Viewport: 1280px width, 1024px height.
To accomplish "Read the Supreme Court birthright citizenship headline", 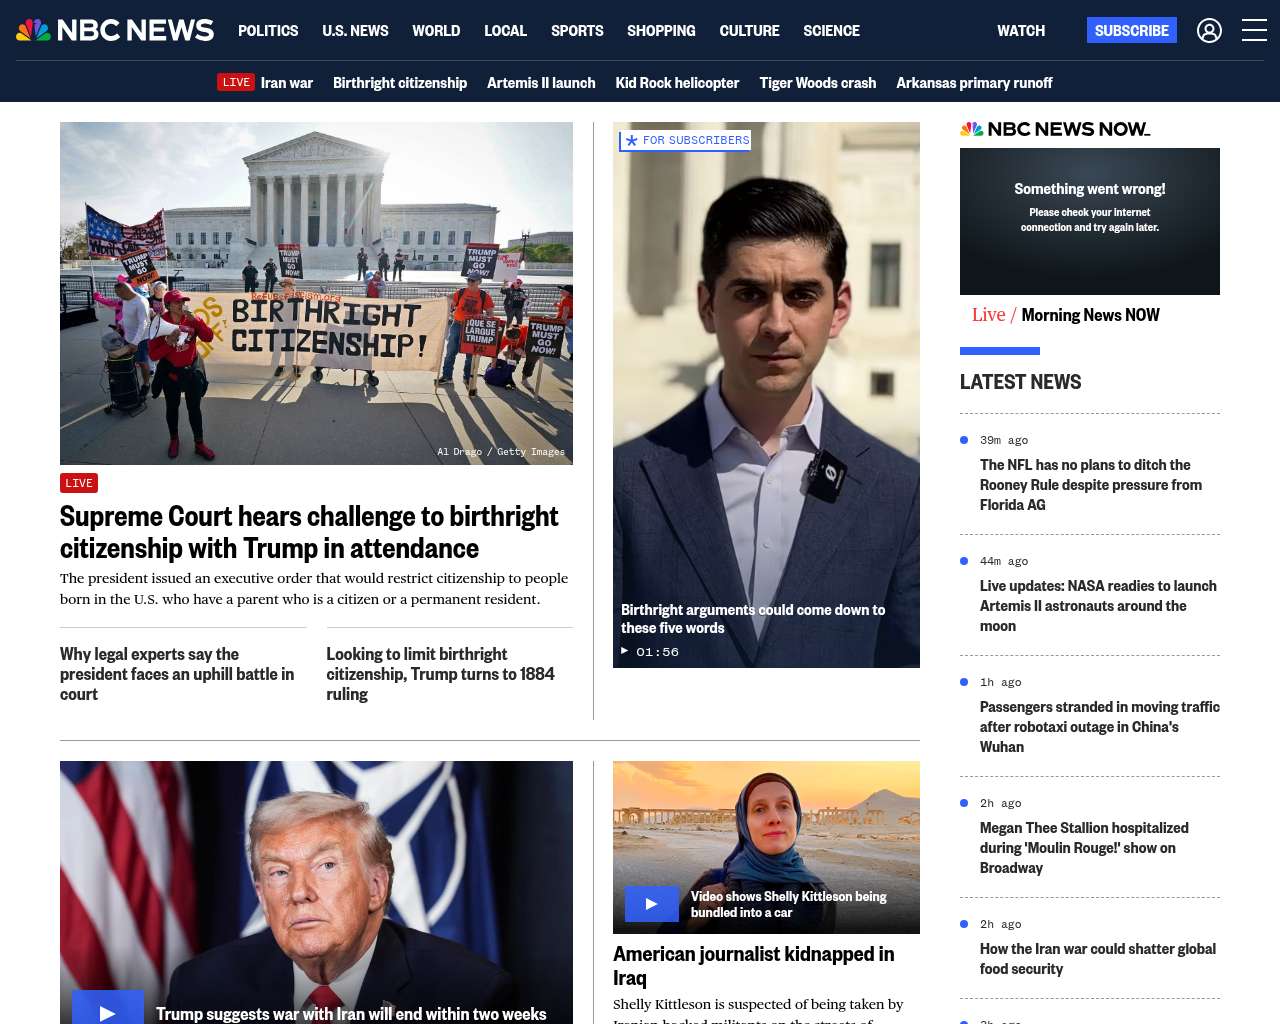I will pyautogui.click(x=309, y=532).
